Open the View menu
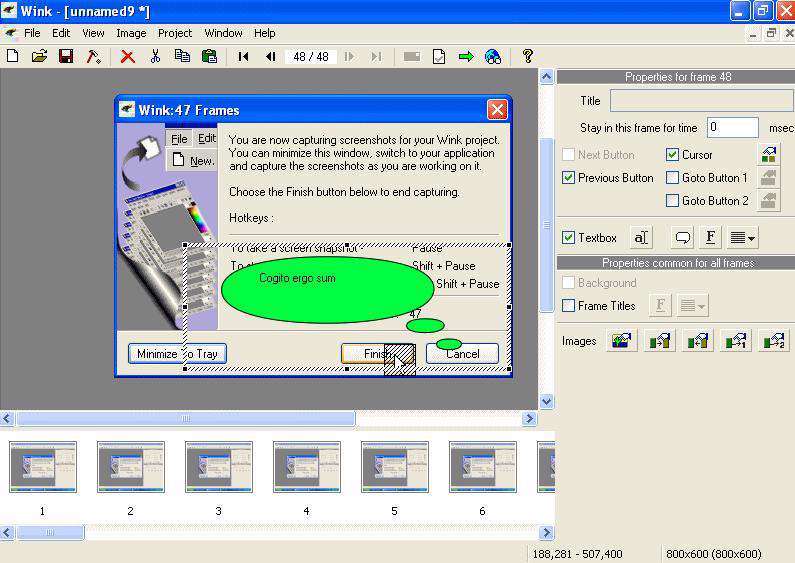Image resolution: width=795 pixels, height=563 pixels. click(x=93, y=33)
